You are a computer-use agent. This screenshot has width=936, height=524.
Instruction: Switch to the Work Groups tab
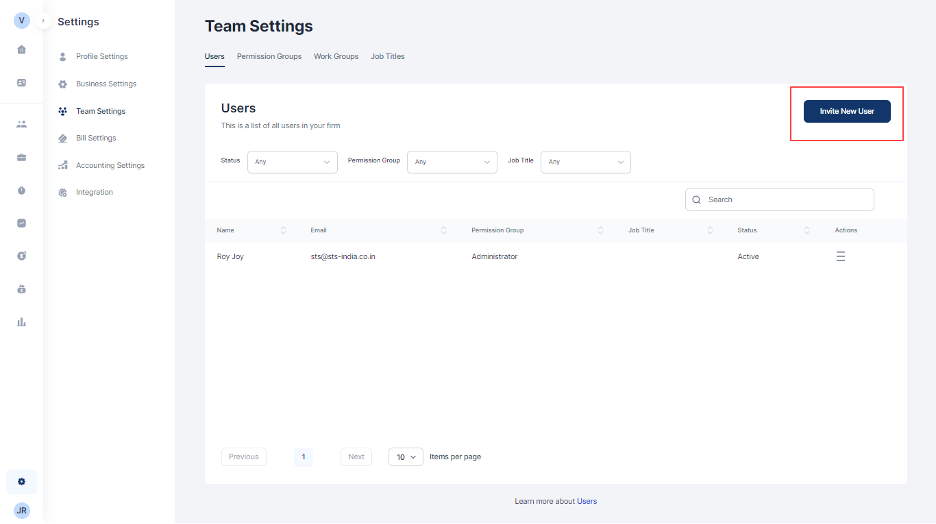tap(336, 56)
